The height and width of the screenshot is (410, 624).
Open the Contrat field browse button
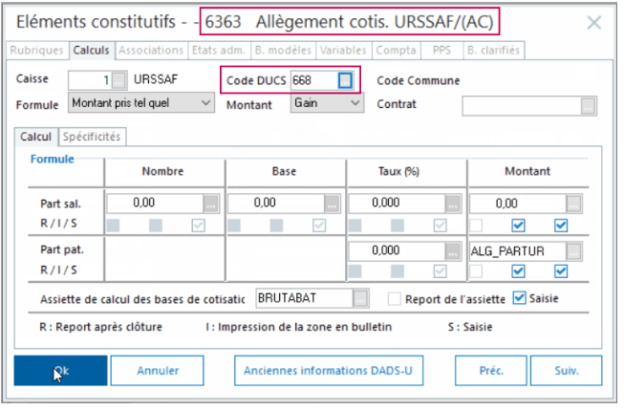tap(588, 106)
